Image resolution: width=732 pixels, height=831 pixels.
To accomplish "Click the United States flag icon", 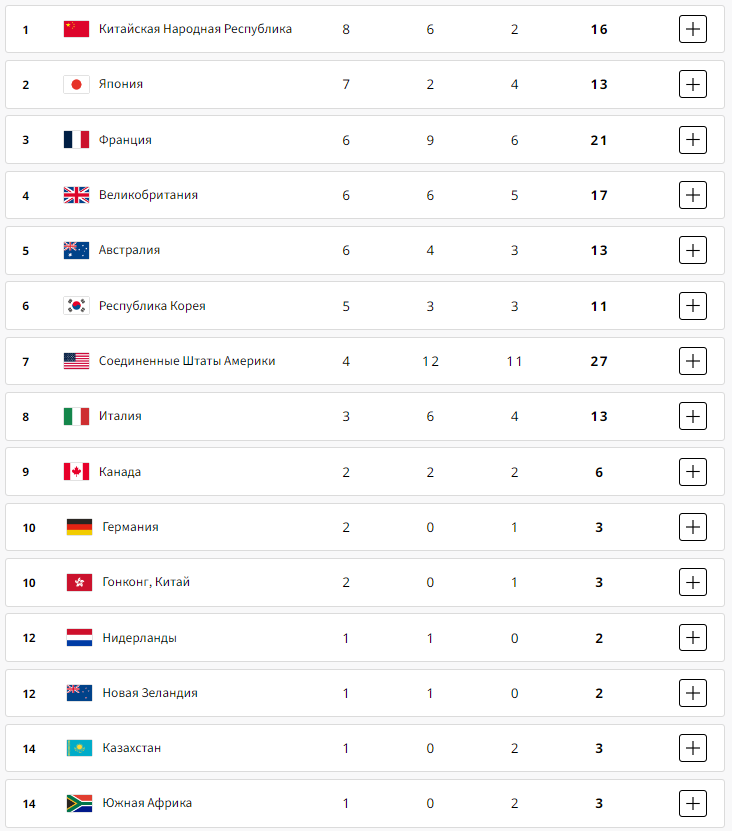I will point(76,361).
